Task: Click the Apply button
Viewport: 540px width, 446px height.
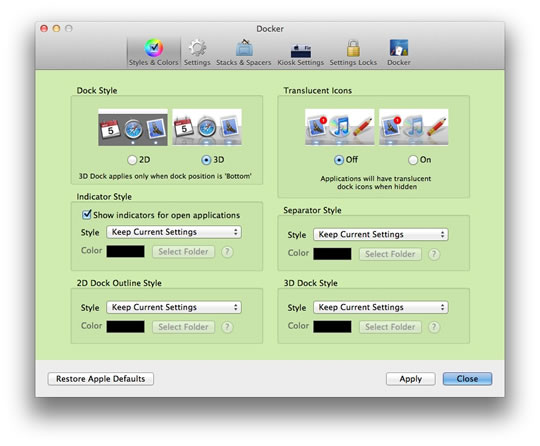Action: pyautogui.click(x=411, y=379)
